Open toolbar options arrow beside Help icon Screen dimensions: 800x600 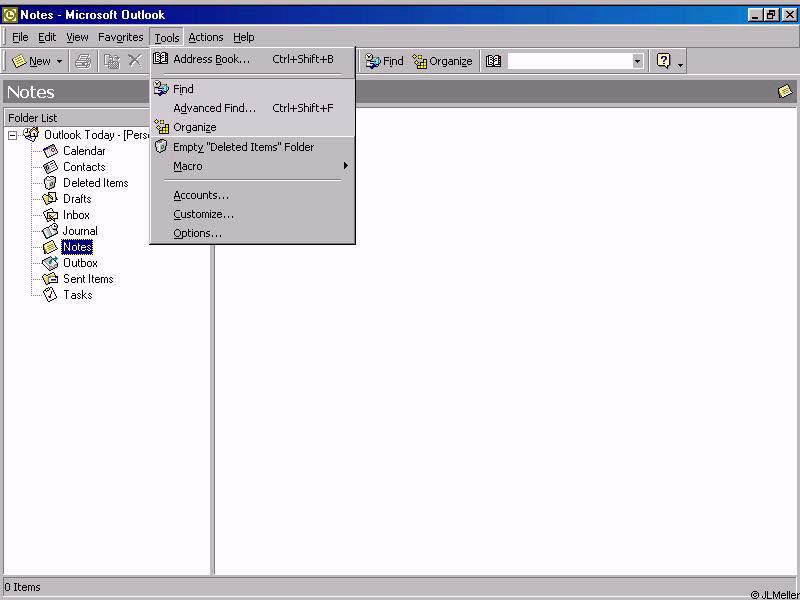coord(681,63)
